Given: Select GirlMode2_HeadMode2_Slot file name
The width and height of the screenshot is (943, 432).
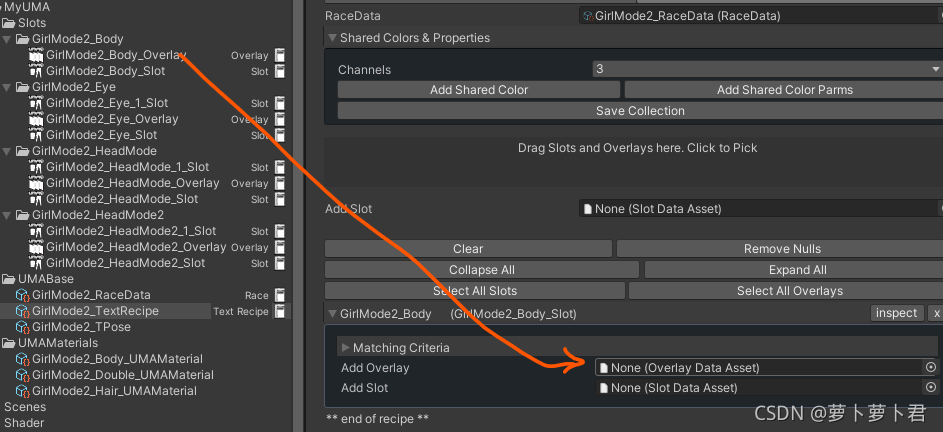Looking at the screenshot, I should coord(125,263).
